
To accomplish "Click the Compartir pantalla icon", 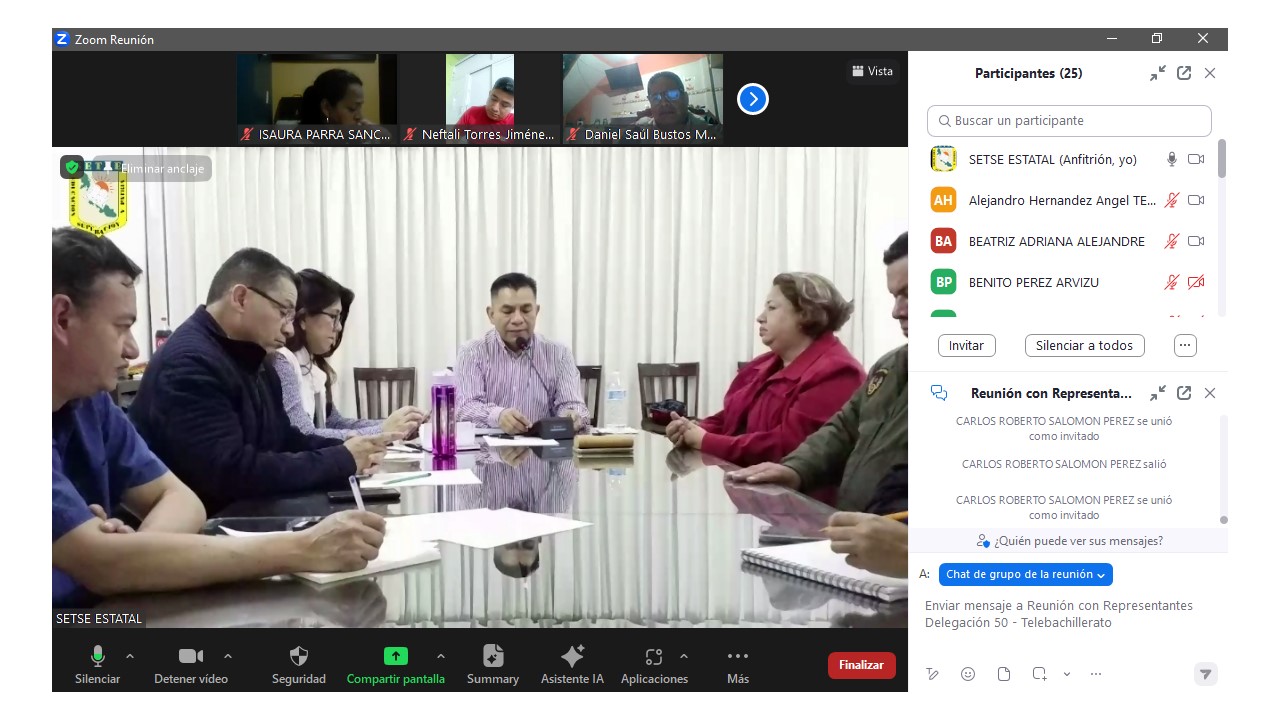I will [396, 657].
